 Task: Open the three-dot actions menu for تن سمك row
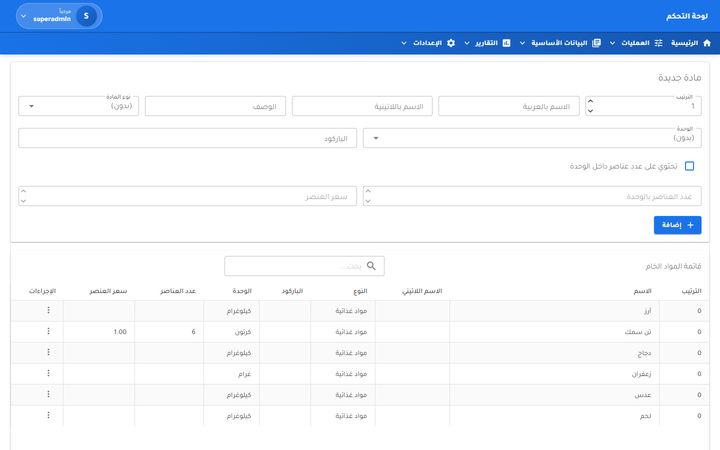tap(48, 331)
